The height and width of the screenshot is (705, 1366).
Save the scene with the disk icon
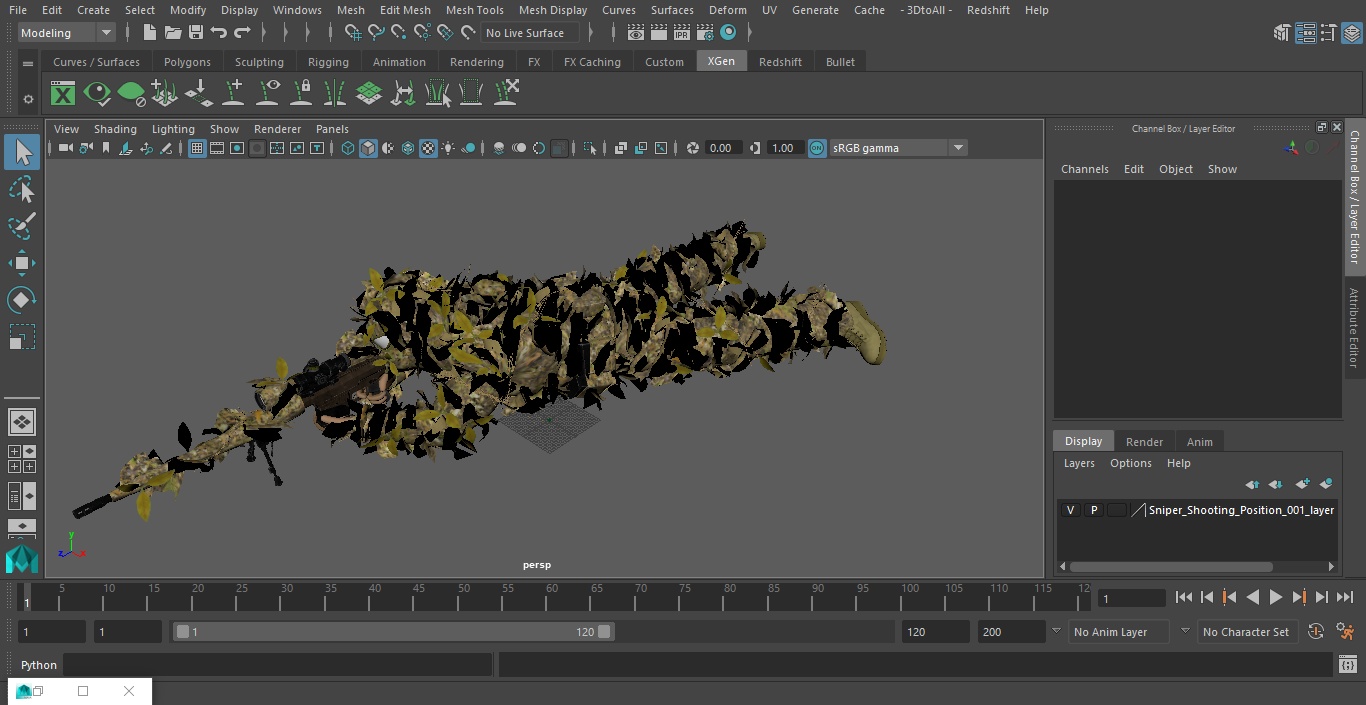pos(196,33)
